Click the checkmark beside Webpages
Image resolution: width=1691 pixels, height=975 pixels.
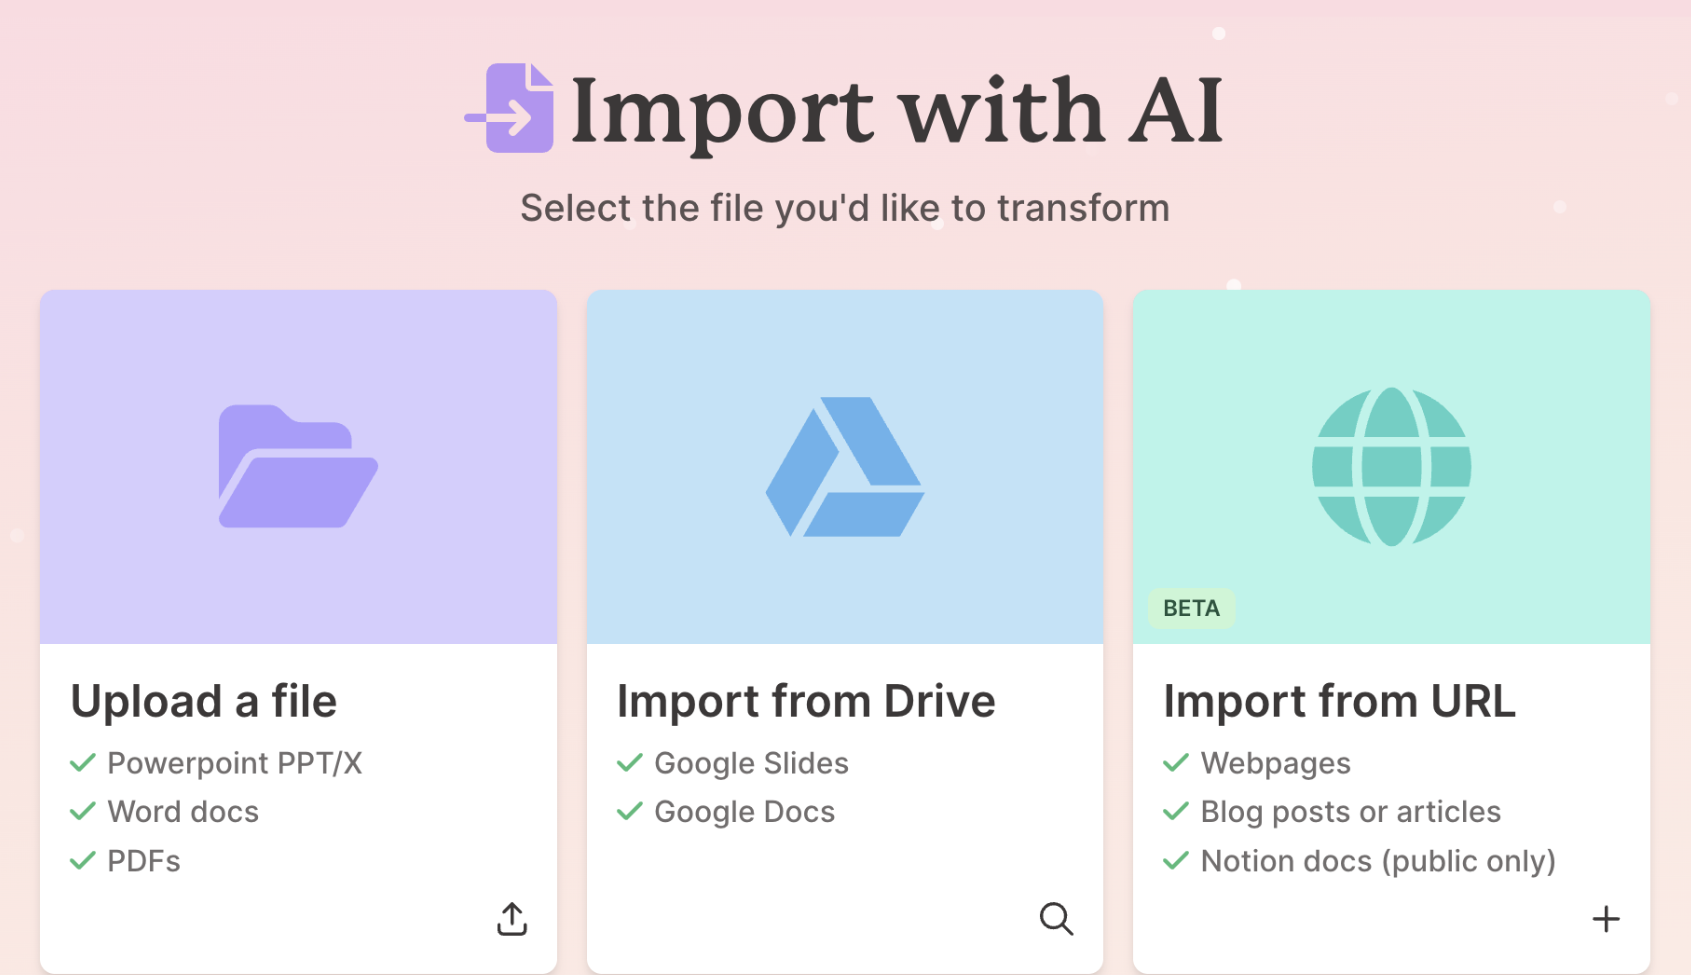(x=1176, y=764)
